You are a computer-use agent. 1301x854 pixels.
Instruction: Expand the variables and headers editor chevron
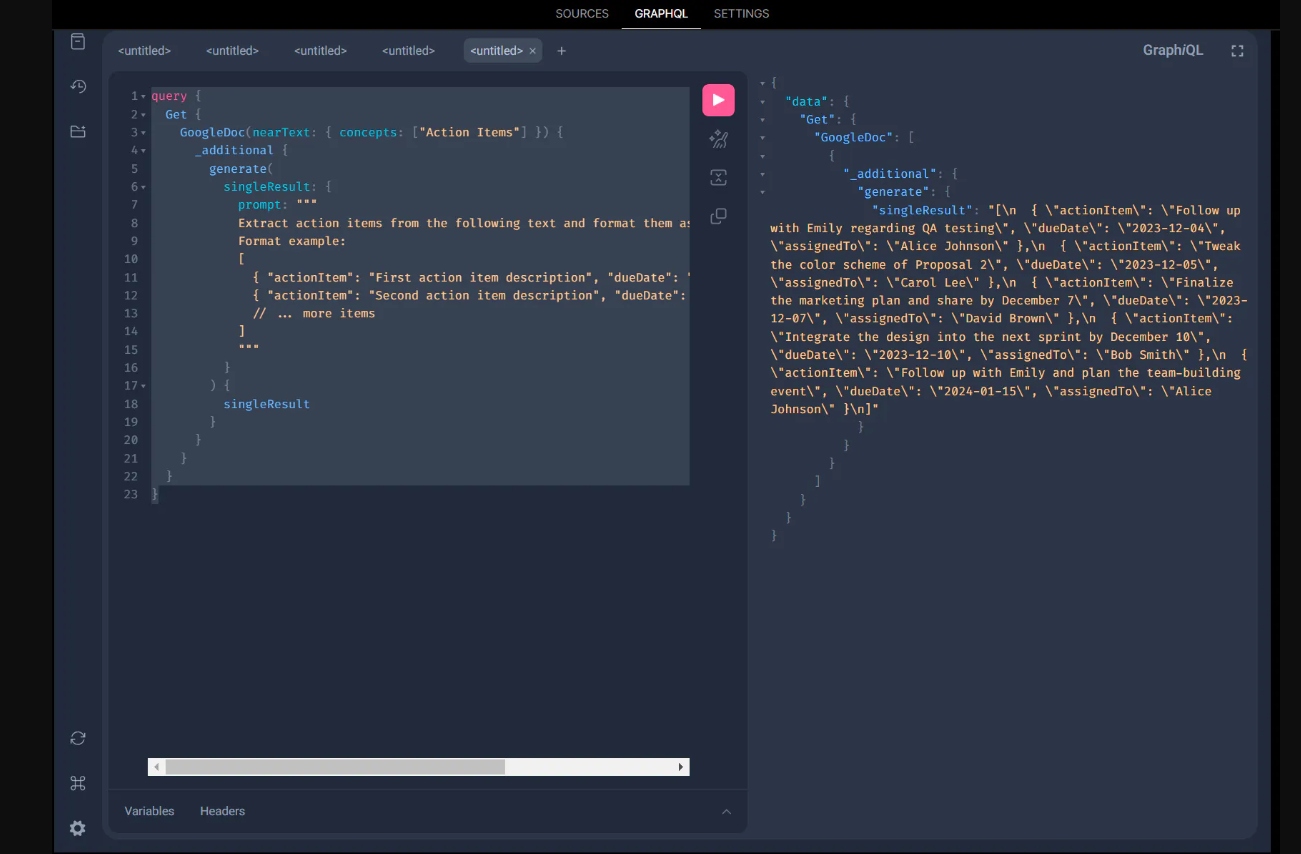pos(727,811)
